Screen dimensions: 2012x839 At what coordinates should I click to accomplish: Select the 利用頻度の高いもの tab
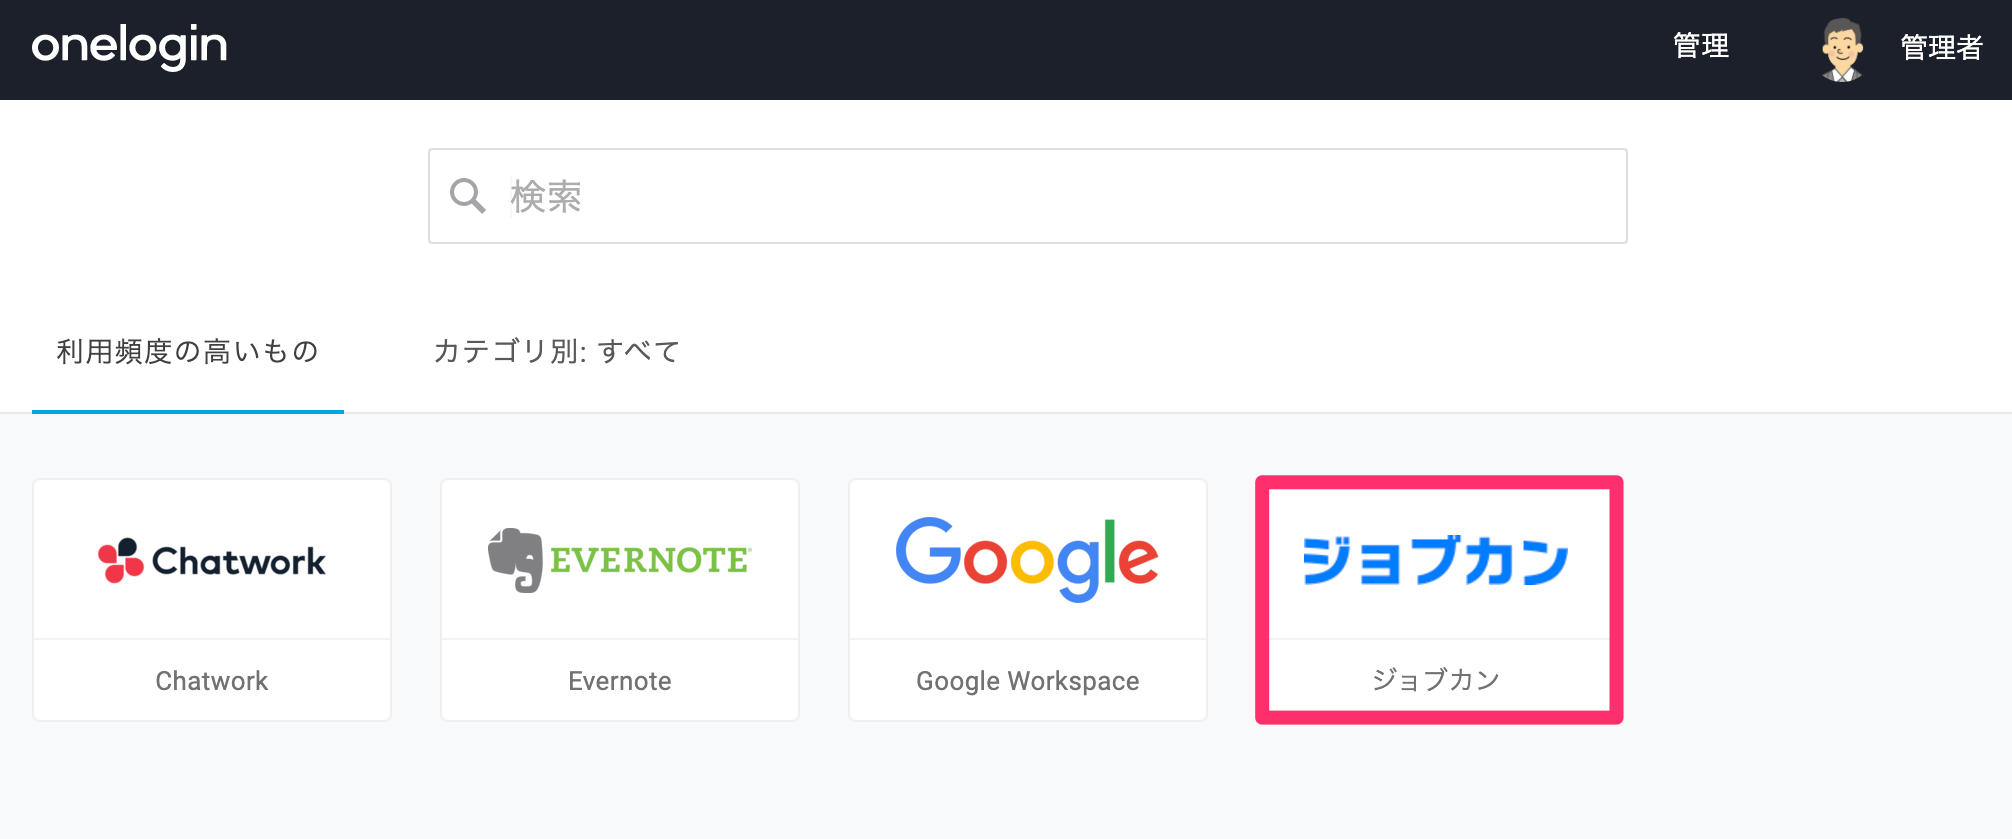coord(188,351)
